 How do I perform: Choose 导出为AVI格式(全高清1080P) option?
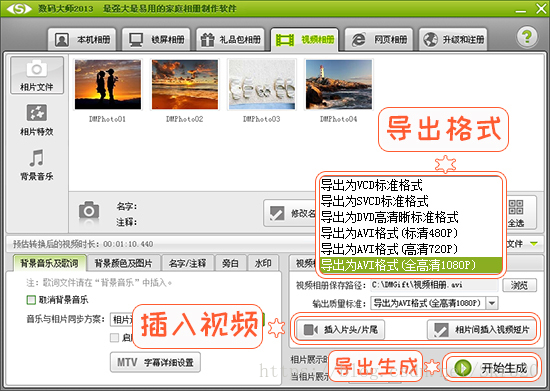point(411,265)
